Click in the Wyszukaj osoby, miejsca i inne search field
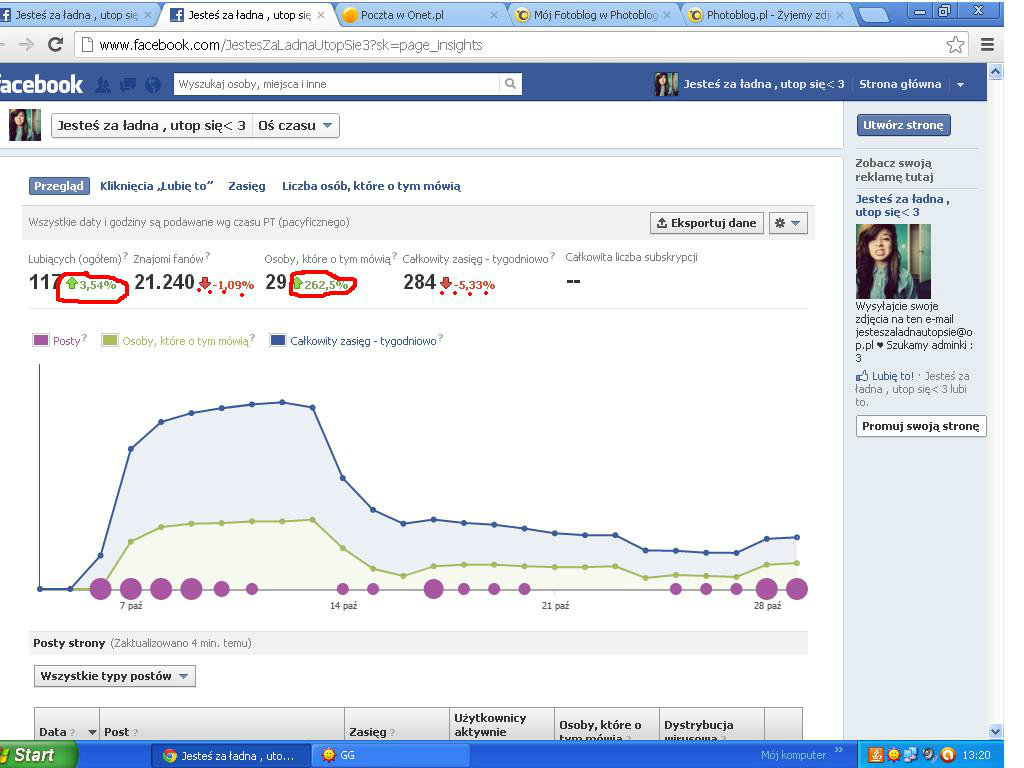 pos(336,84)
